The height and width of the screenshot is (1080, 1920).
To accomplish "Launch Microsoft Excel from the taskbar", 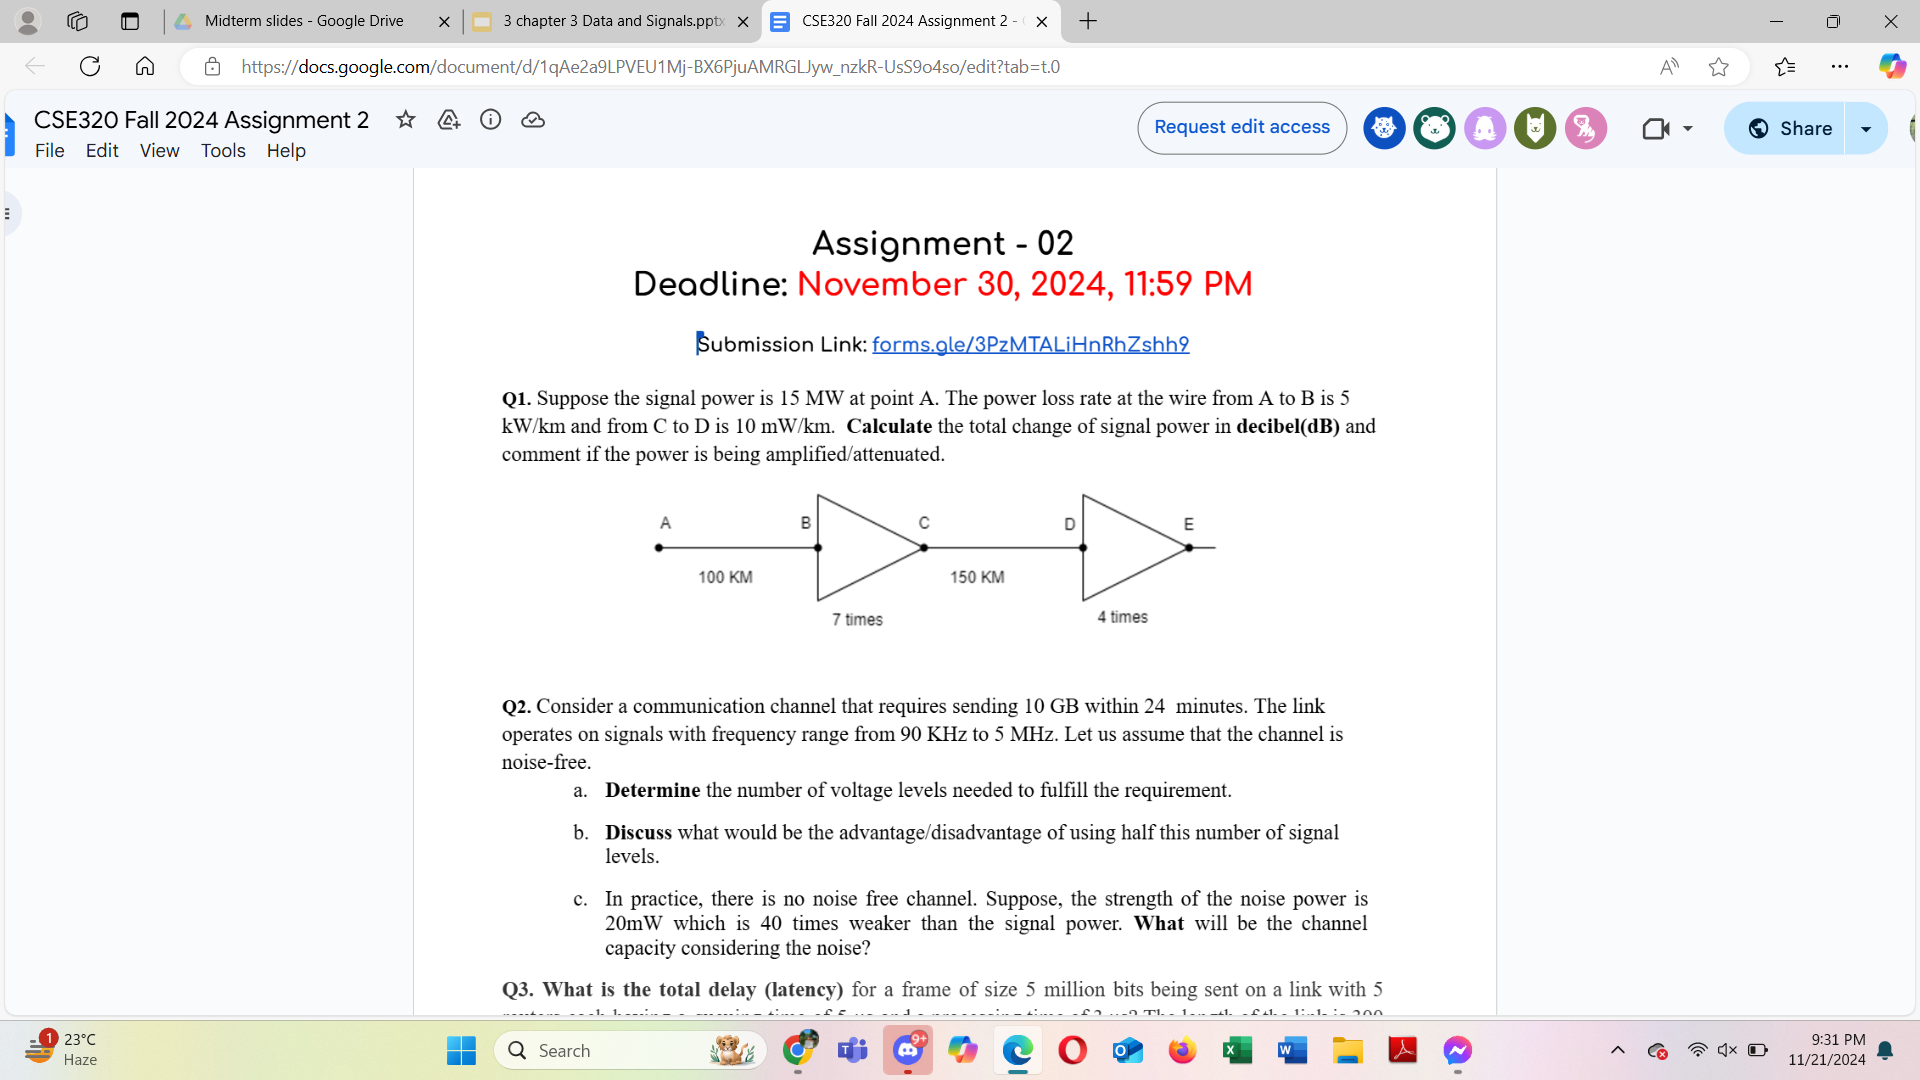I will click(x=1237, y=1050).
